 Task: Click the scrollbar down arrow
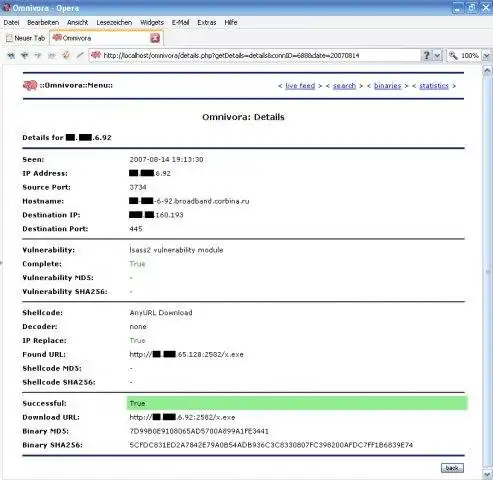click(x=487, y=474)
